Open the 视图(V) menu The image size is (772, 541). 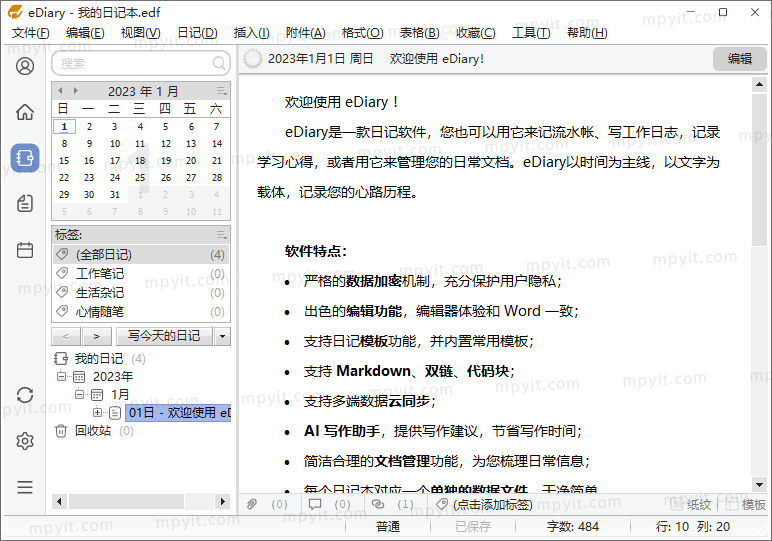(x=141, y=33)
